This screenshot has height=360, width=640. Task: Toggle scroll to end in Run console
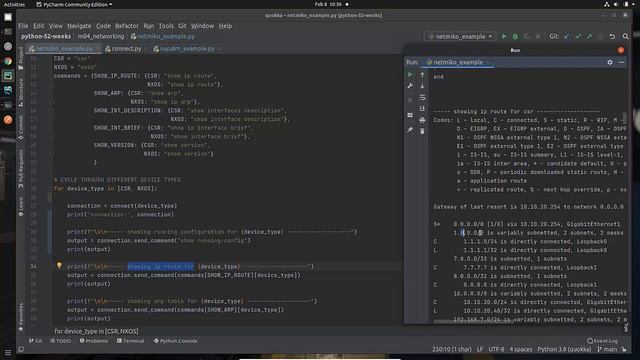(422, 109)
